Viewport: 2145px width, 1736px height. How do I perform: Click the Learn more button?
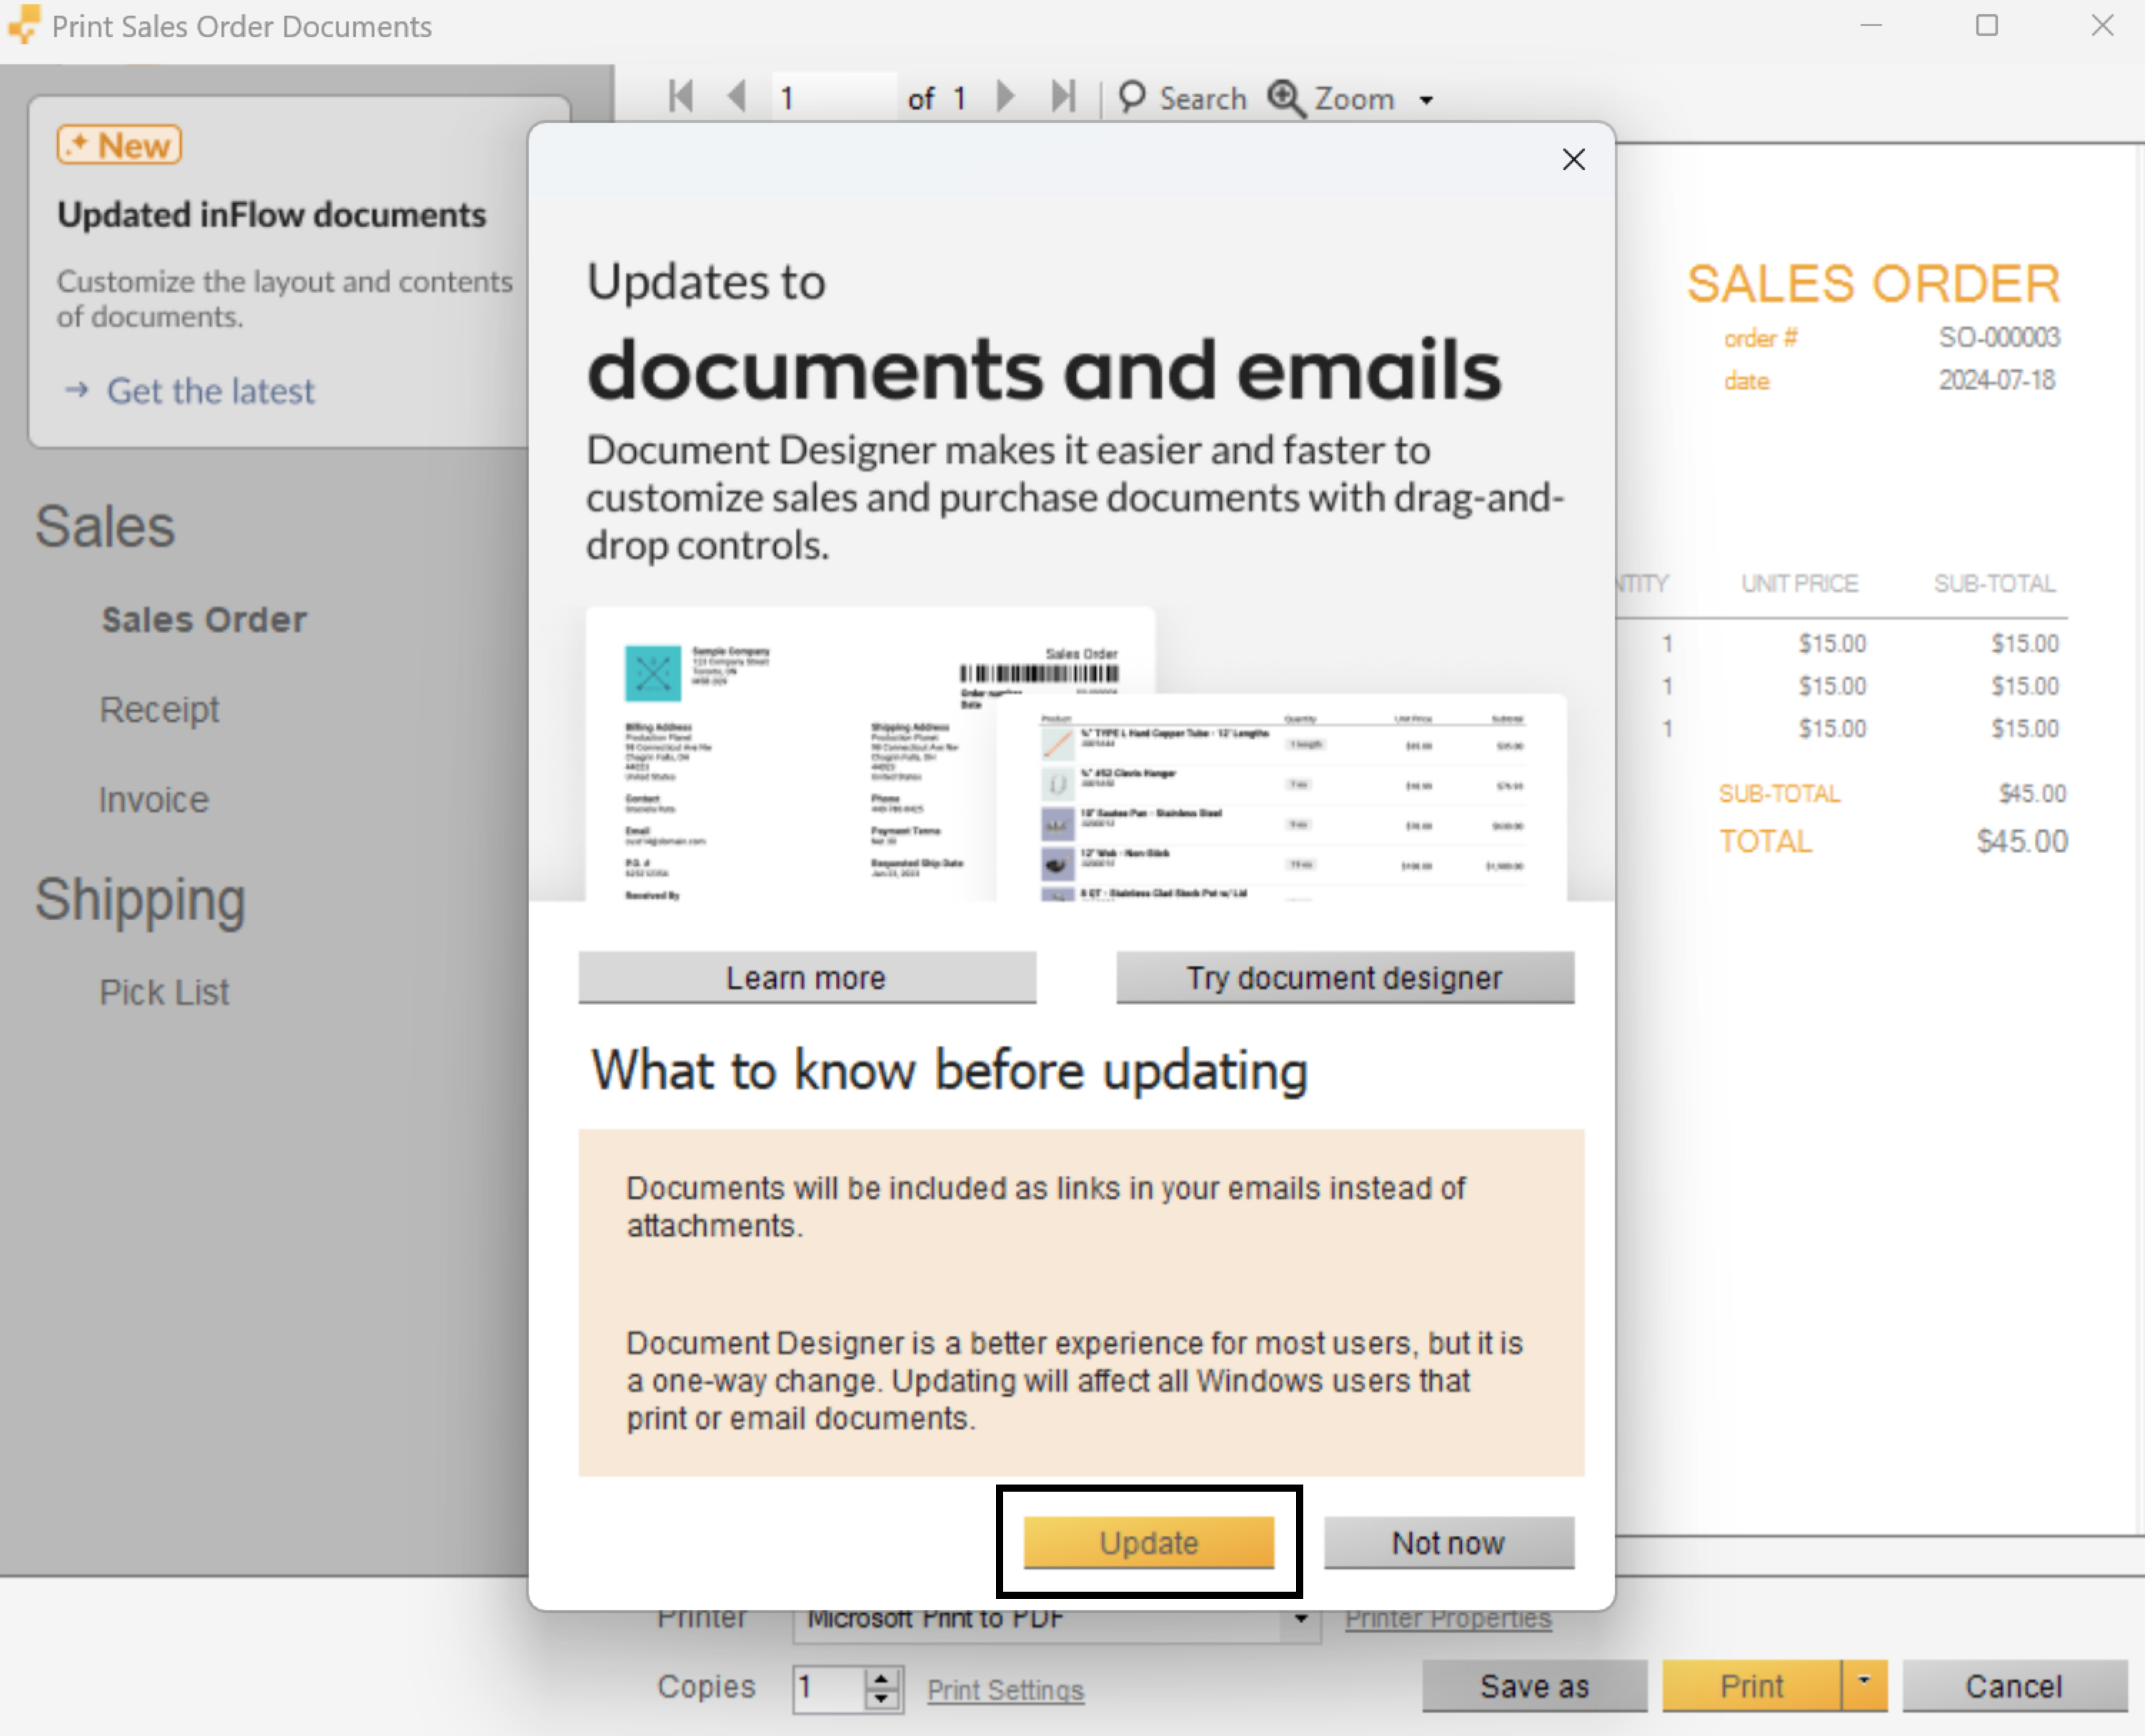(x=807, y=977)
